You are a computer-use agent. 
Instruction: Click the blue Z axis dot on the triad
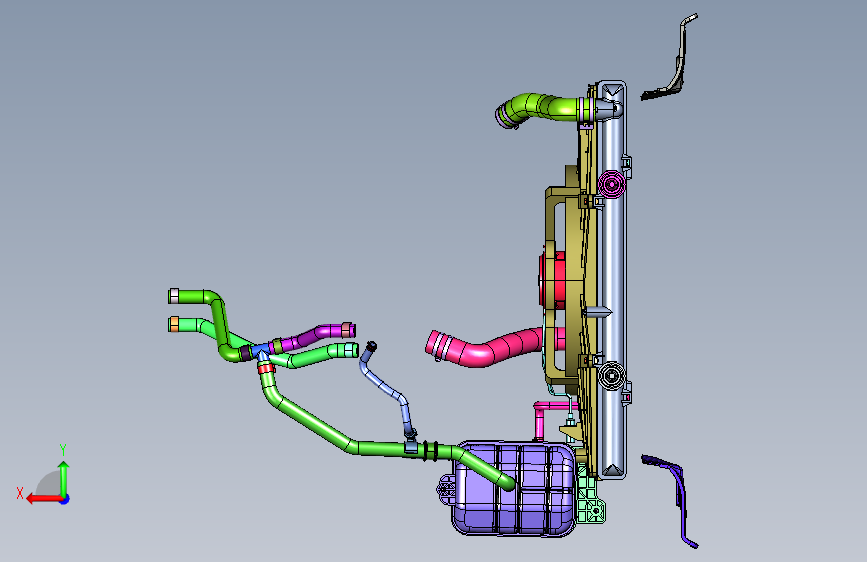click(65, 499)
